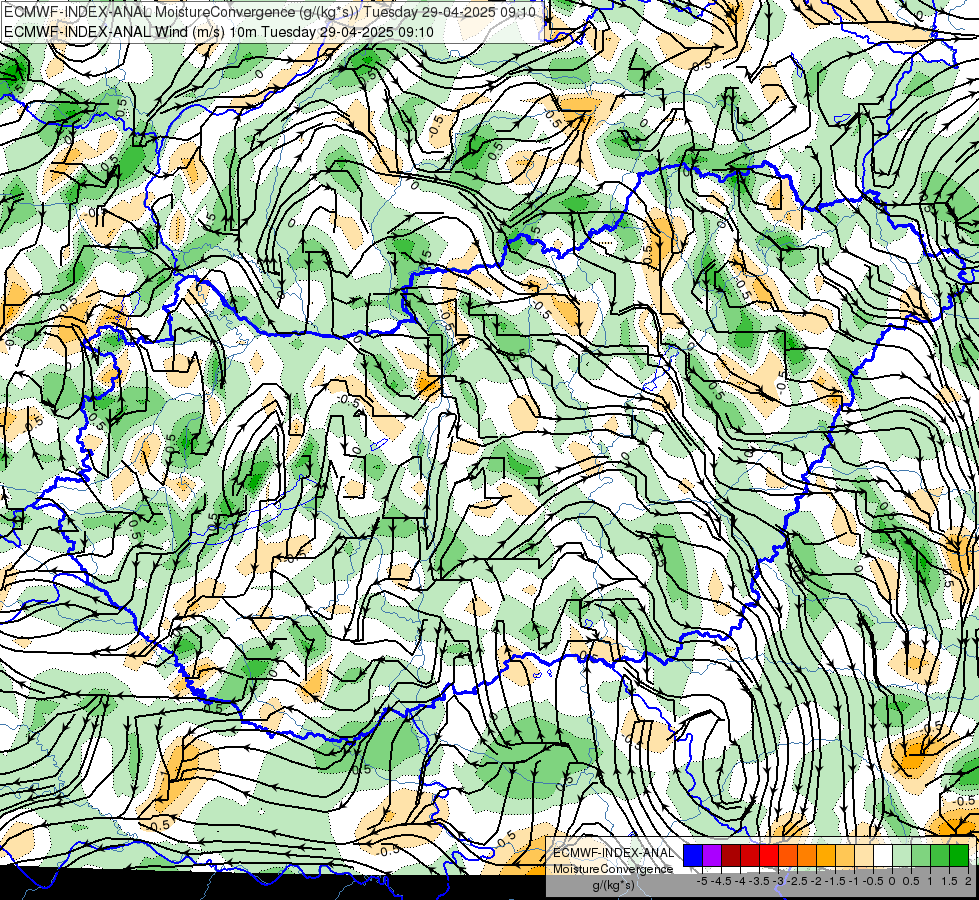This screenshot has width=979, height=900.
Task: Click the Wind (m/s) 10m header line
Action: click(219, 32)
